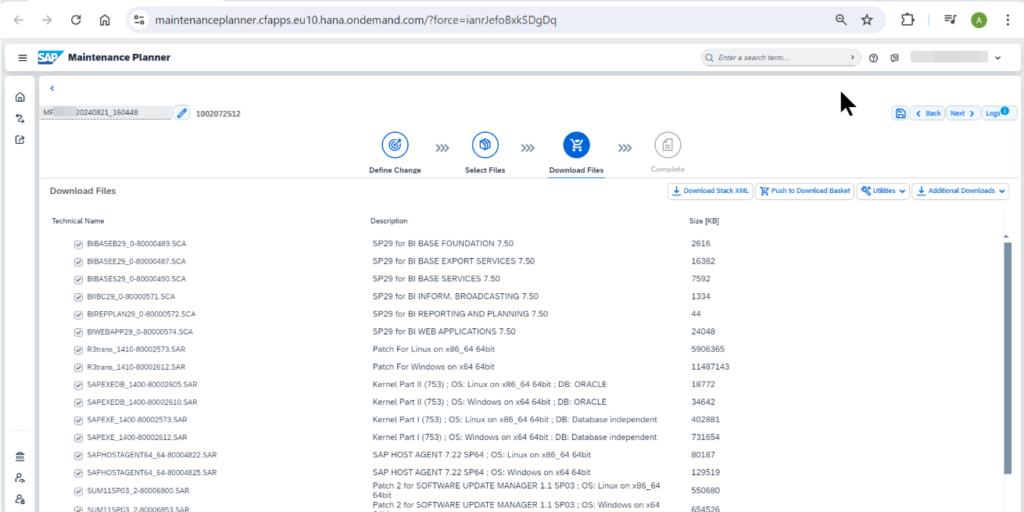This screenshot has height=512, width=1024.
Task: Click the Size [KB] column header
Action: pos(704,221)
